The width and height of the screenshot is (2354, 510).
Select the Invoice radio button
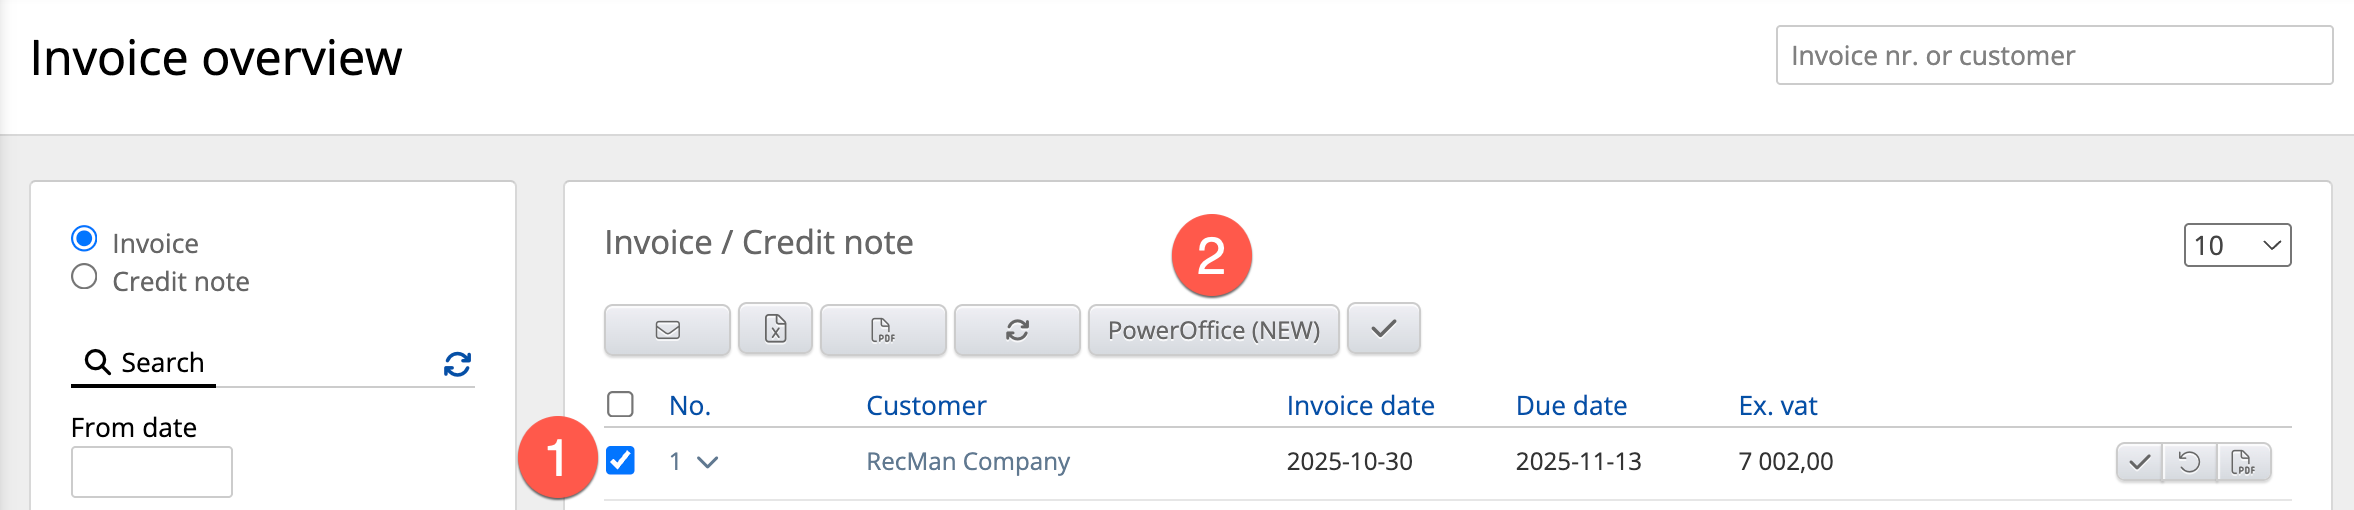click(84, 239)
